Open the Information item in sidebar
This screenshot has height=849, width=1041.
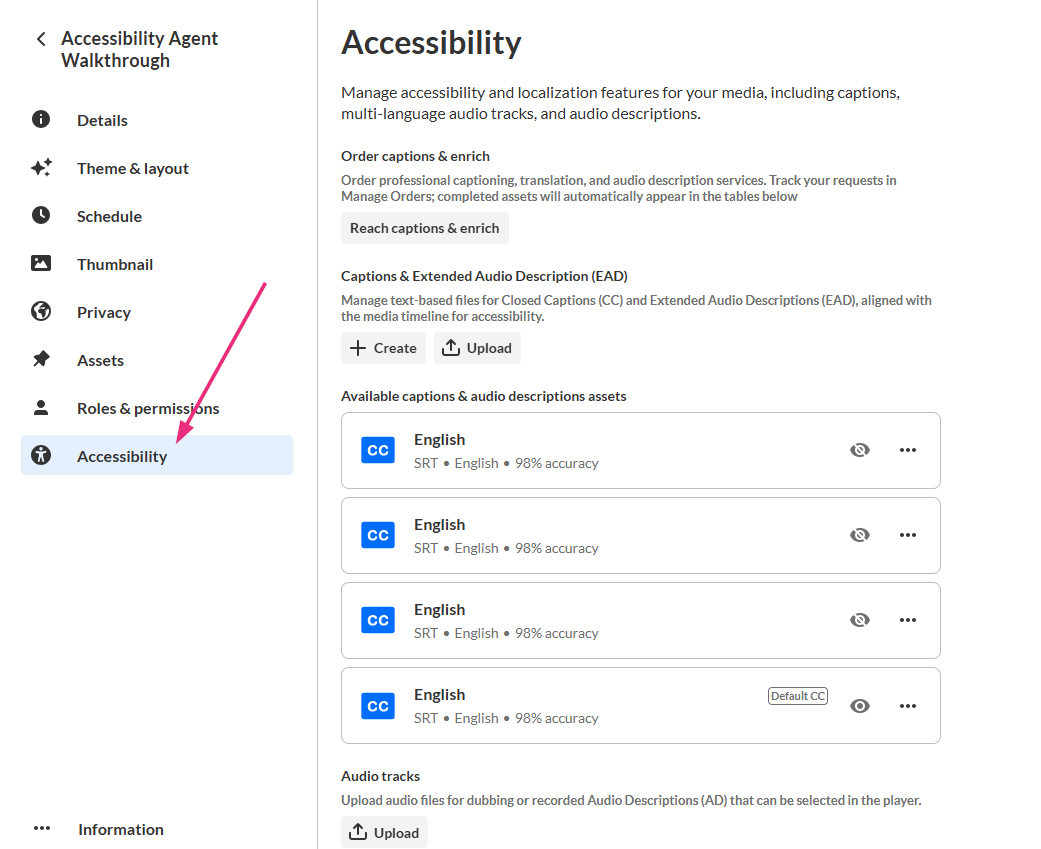120,829
